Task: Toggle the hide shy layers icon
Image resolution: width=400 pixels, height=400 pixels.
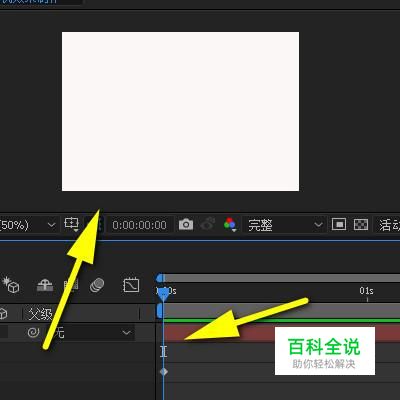Action: (x=45, y=285)
